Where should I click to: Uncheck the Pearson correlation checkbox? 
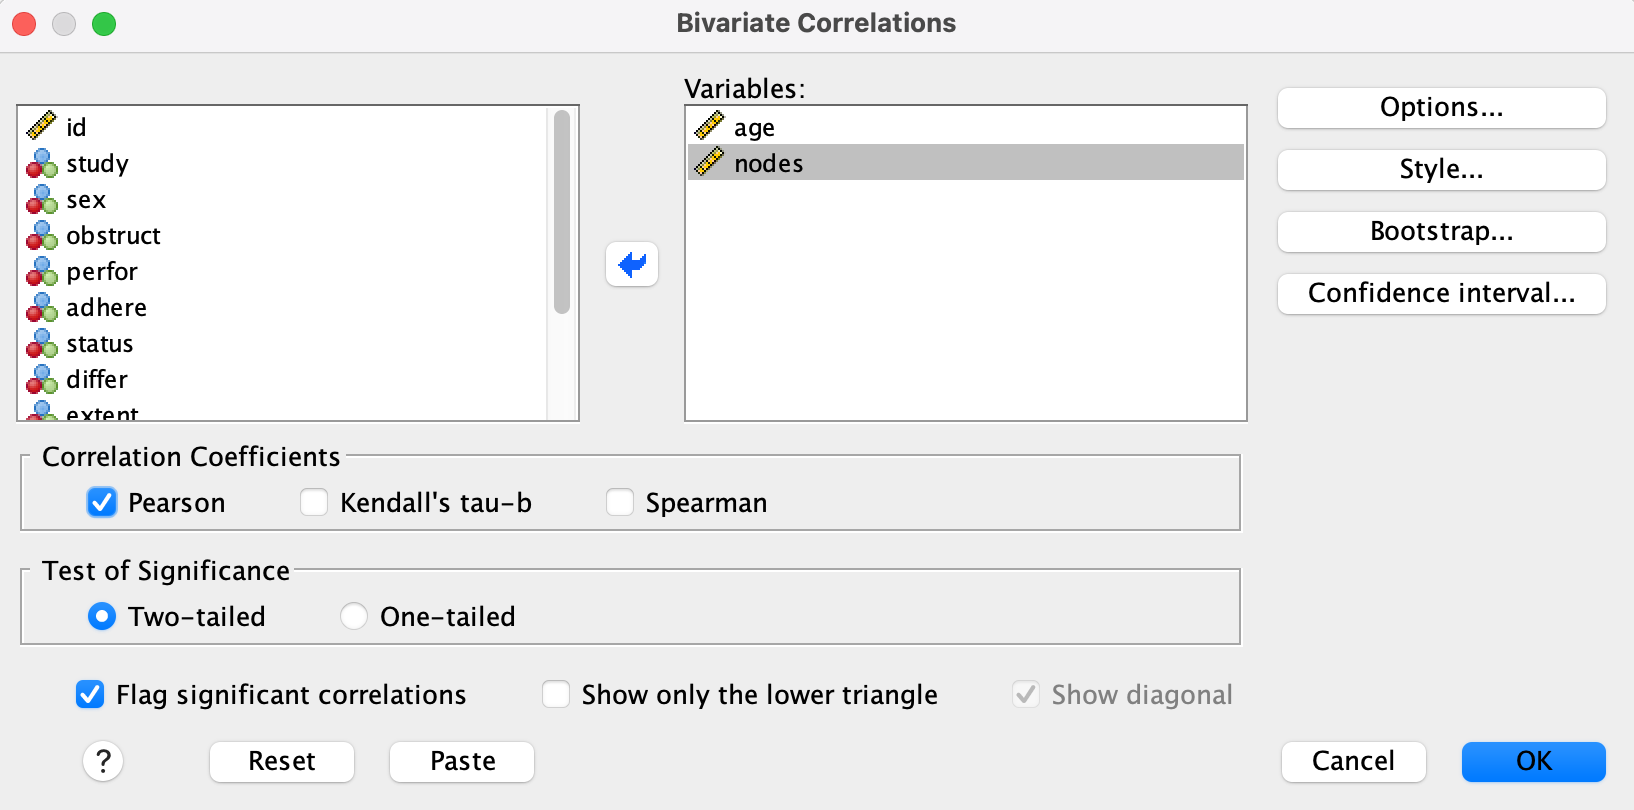(x=102, y=502)
